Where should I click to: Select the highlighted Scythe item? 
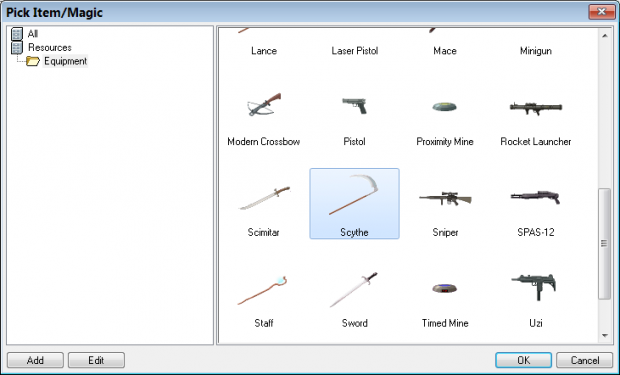click(x=354, y=203)
